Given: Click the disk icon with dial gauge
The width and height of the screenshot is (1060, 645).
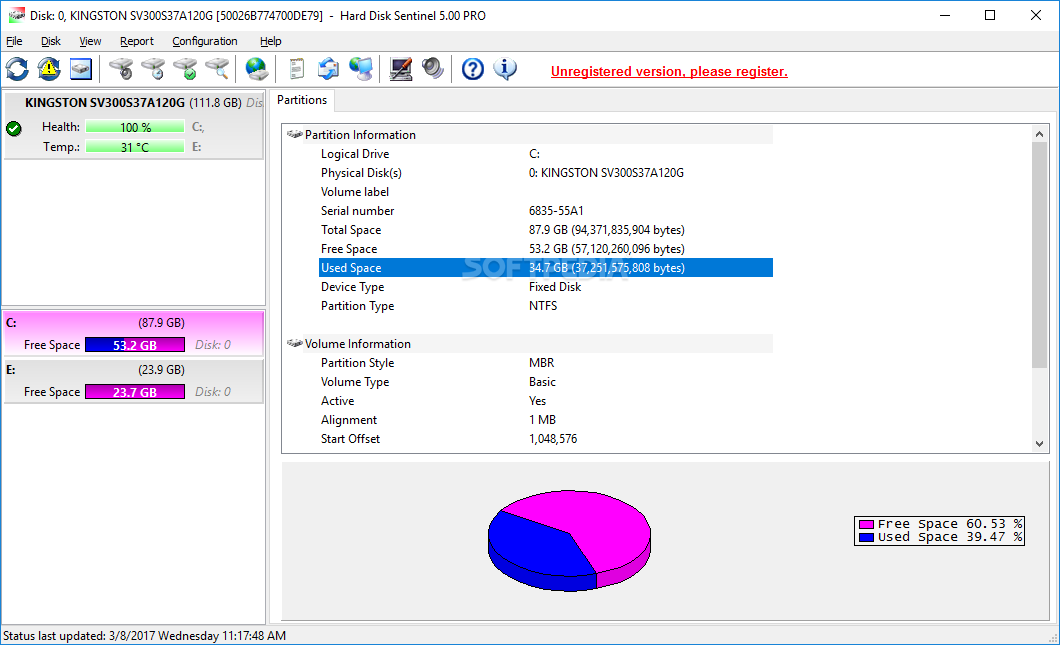Looking at the screenshot, I should (122, 69).
